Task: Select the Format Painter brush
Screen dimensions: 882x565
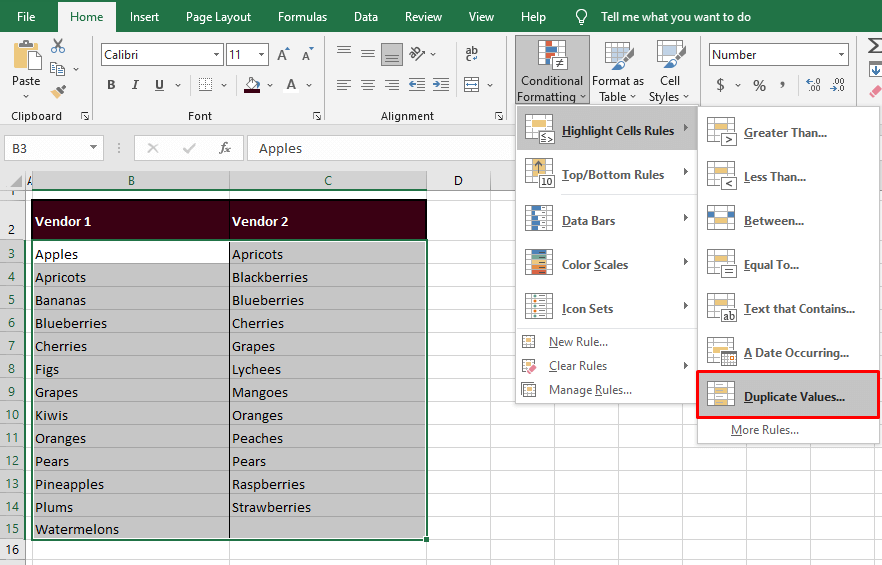Action: [58, 91]
